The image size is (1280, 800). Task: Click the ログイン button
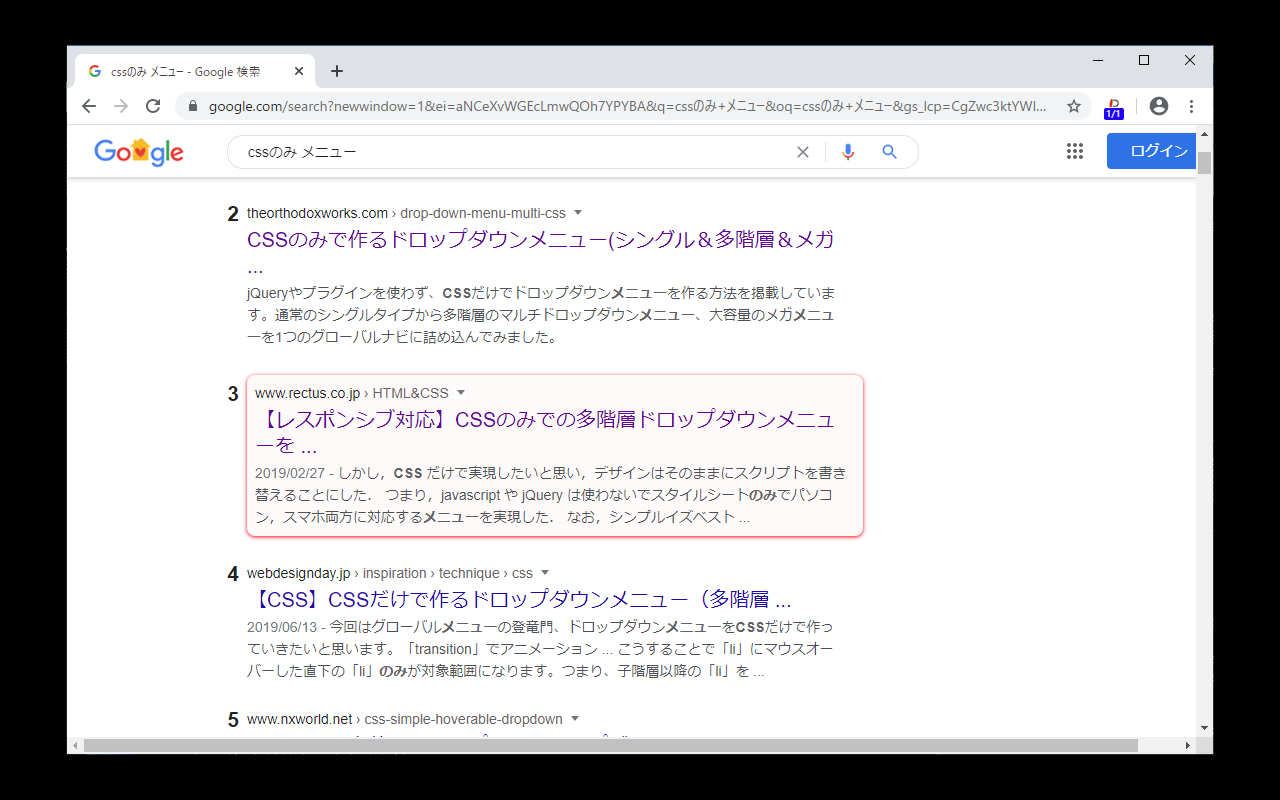[1152, 151]
